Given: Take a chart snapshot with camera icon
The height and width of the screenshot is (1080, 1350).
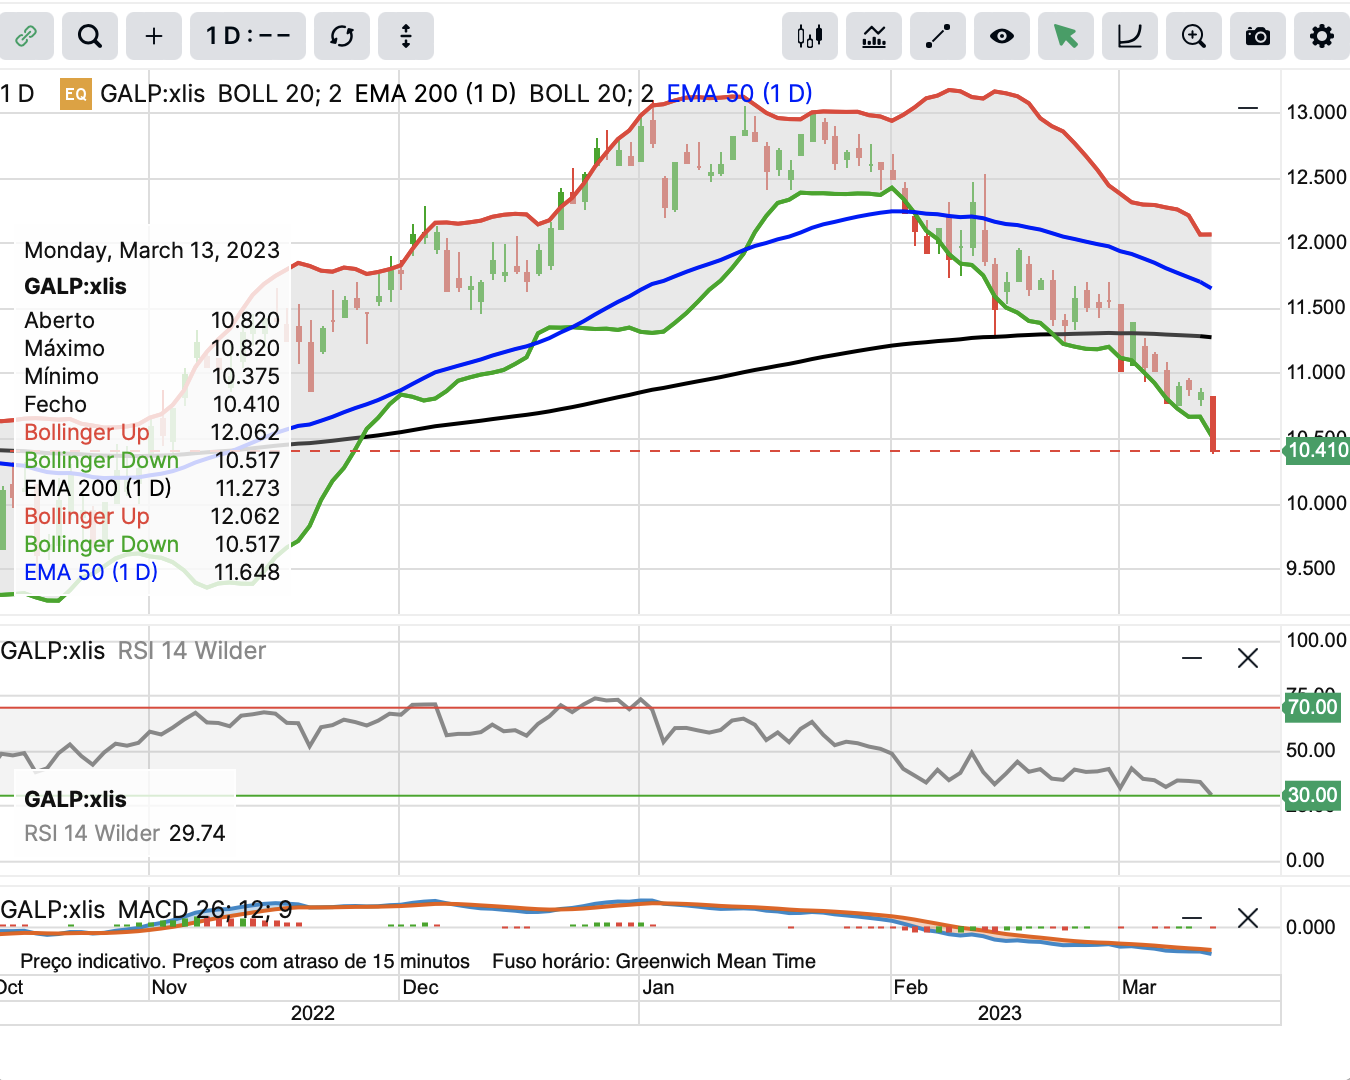Looking at the screenshot, I should pos(1258,37).
